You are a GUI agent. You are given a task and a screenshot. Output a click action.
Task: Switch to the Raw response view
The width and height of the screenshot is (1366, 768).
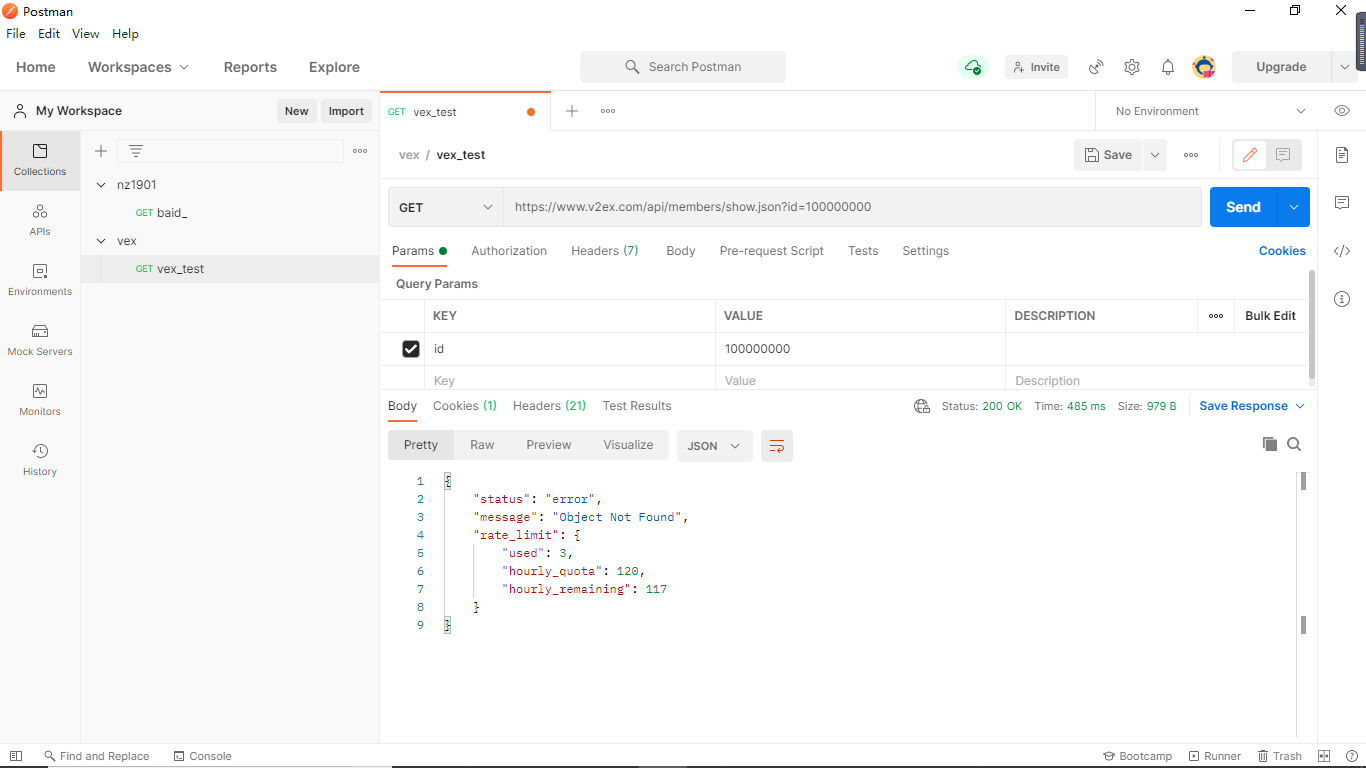[482, 445]
